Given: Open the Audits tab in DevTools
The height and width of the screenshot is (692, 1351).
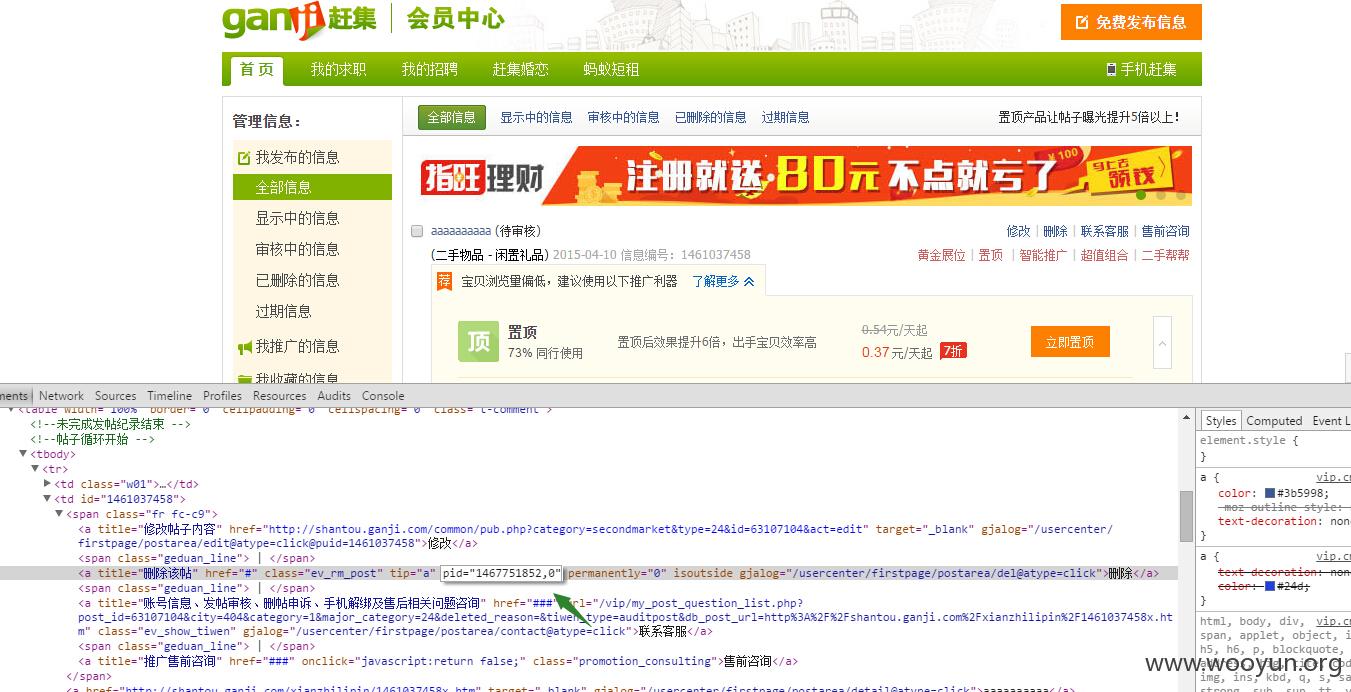Looking at the screenshot, I should (x=334, y=396).
